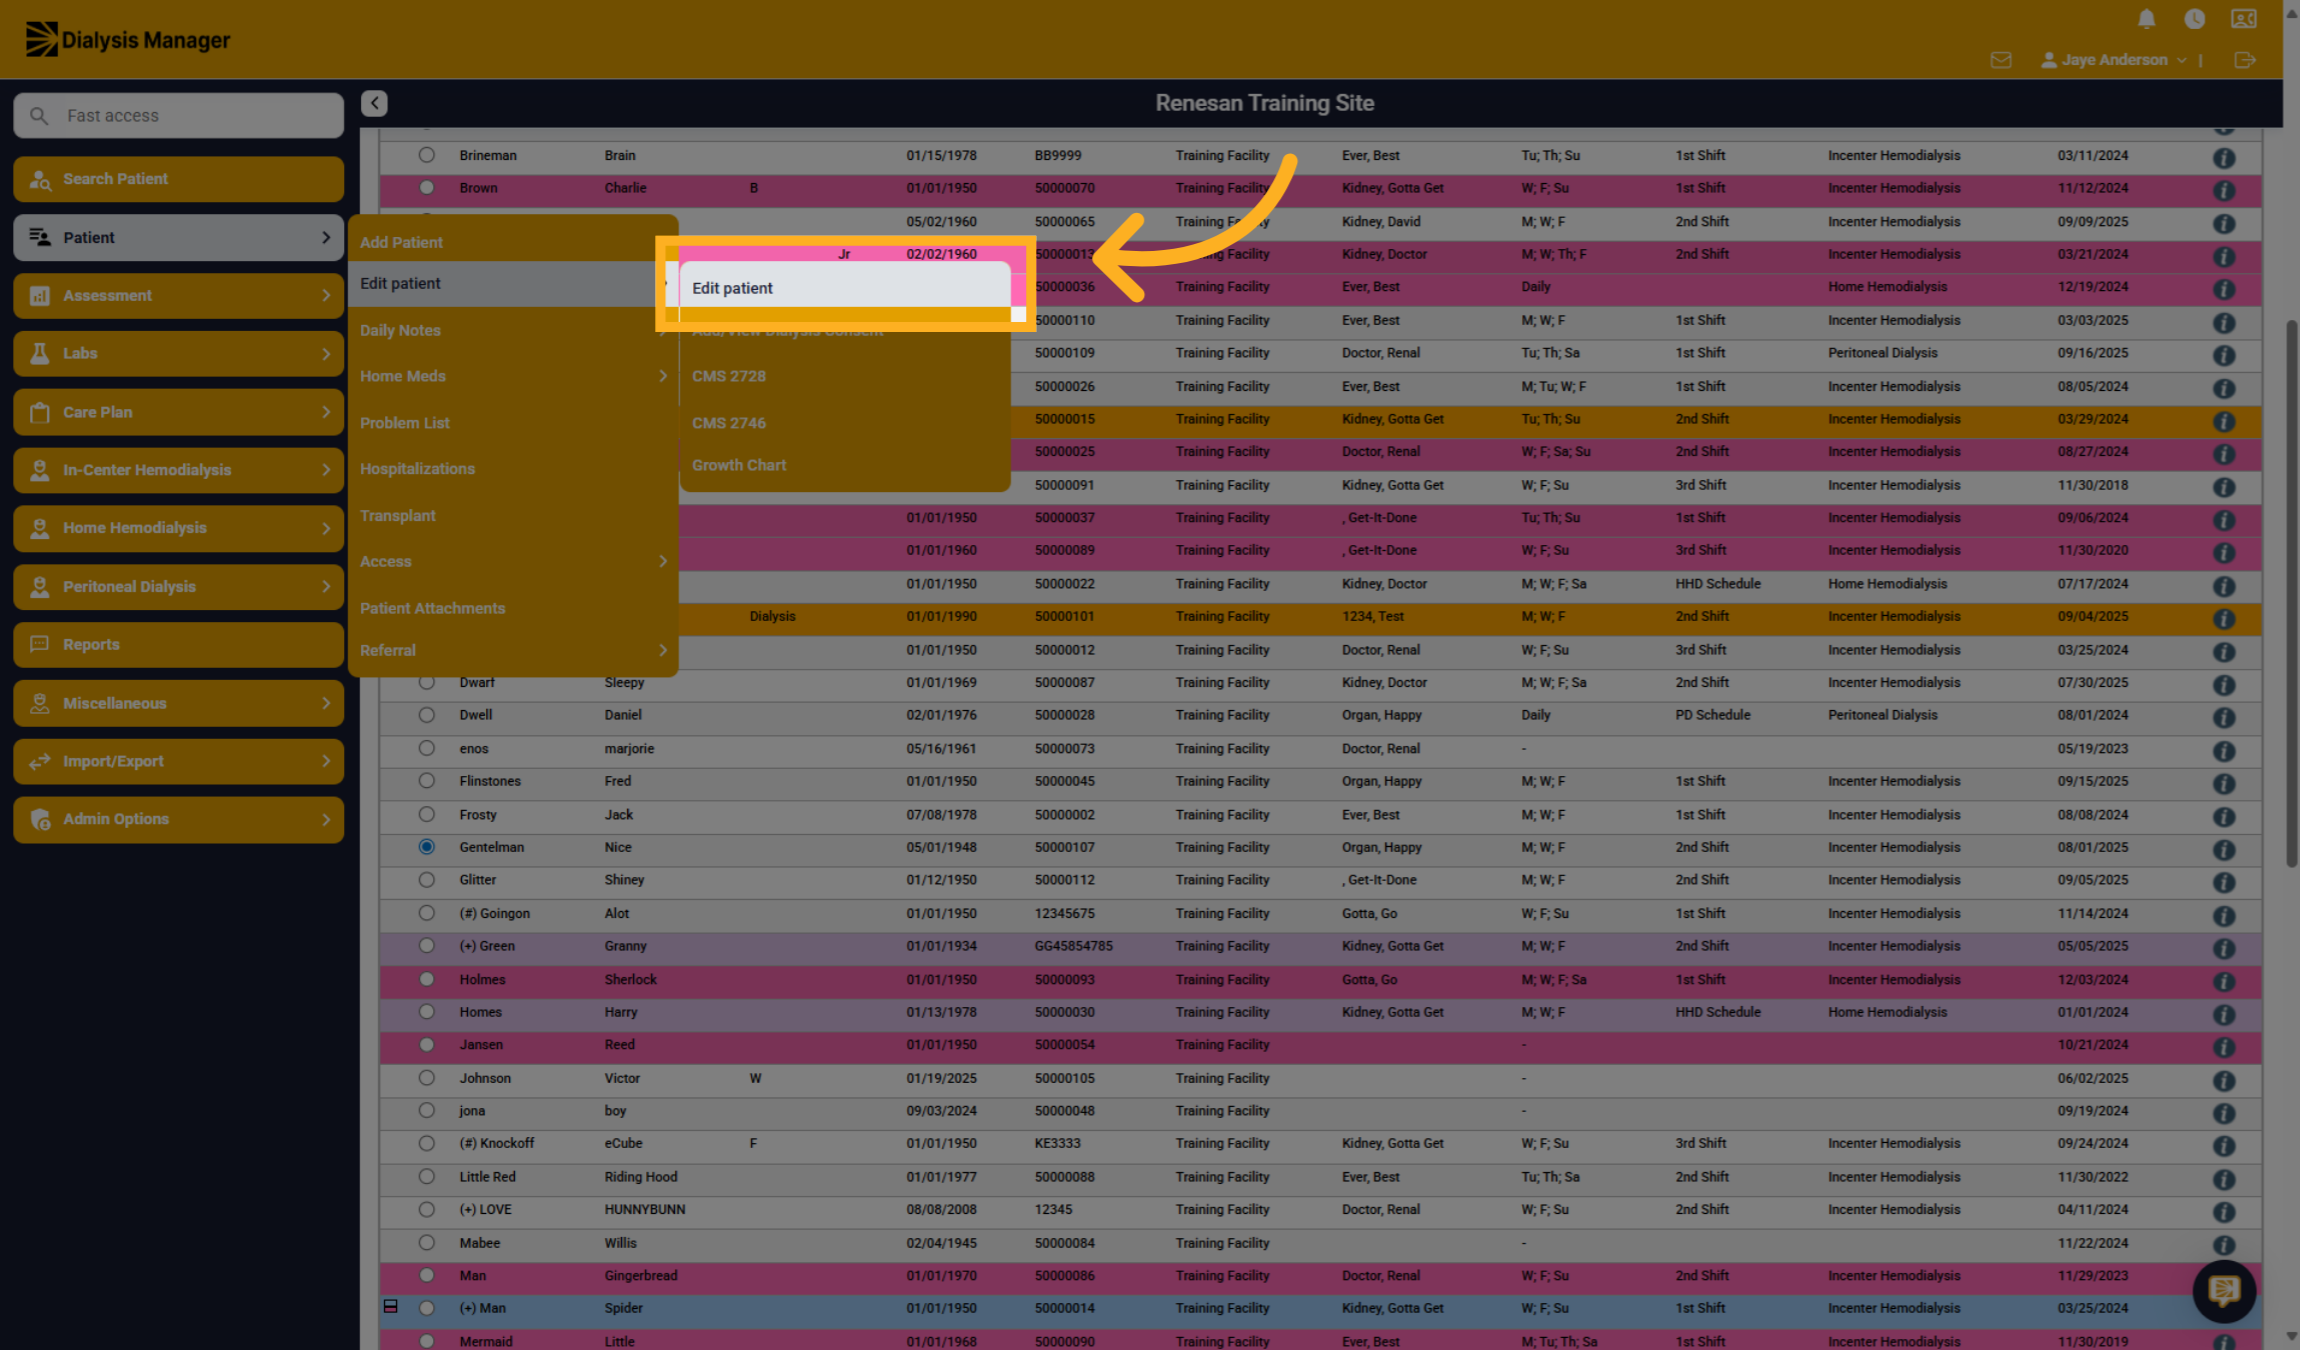Viewport: 2300px width, 1350px height.
Task: Open info icon for the Gentelman row
Action: tap(2224, 850)
